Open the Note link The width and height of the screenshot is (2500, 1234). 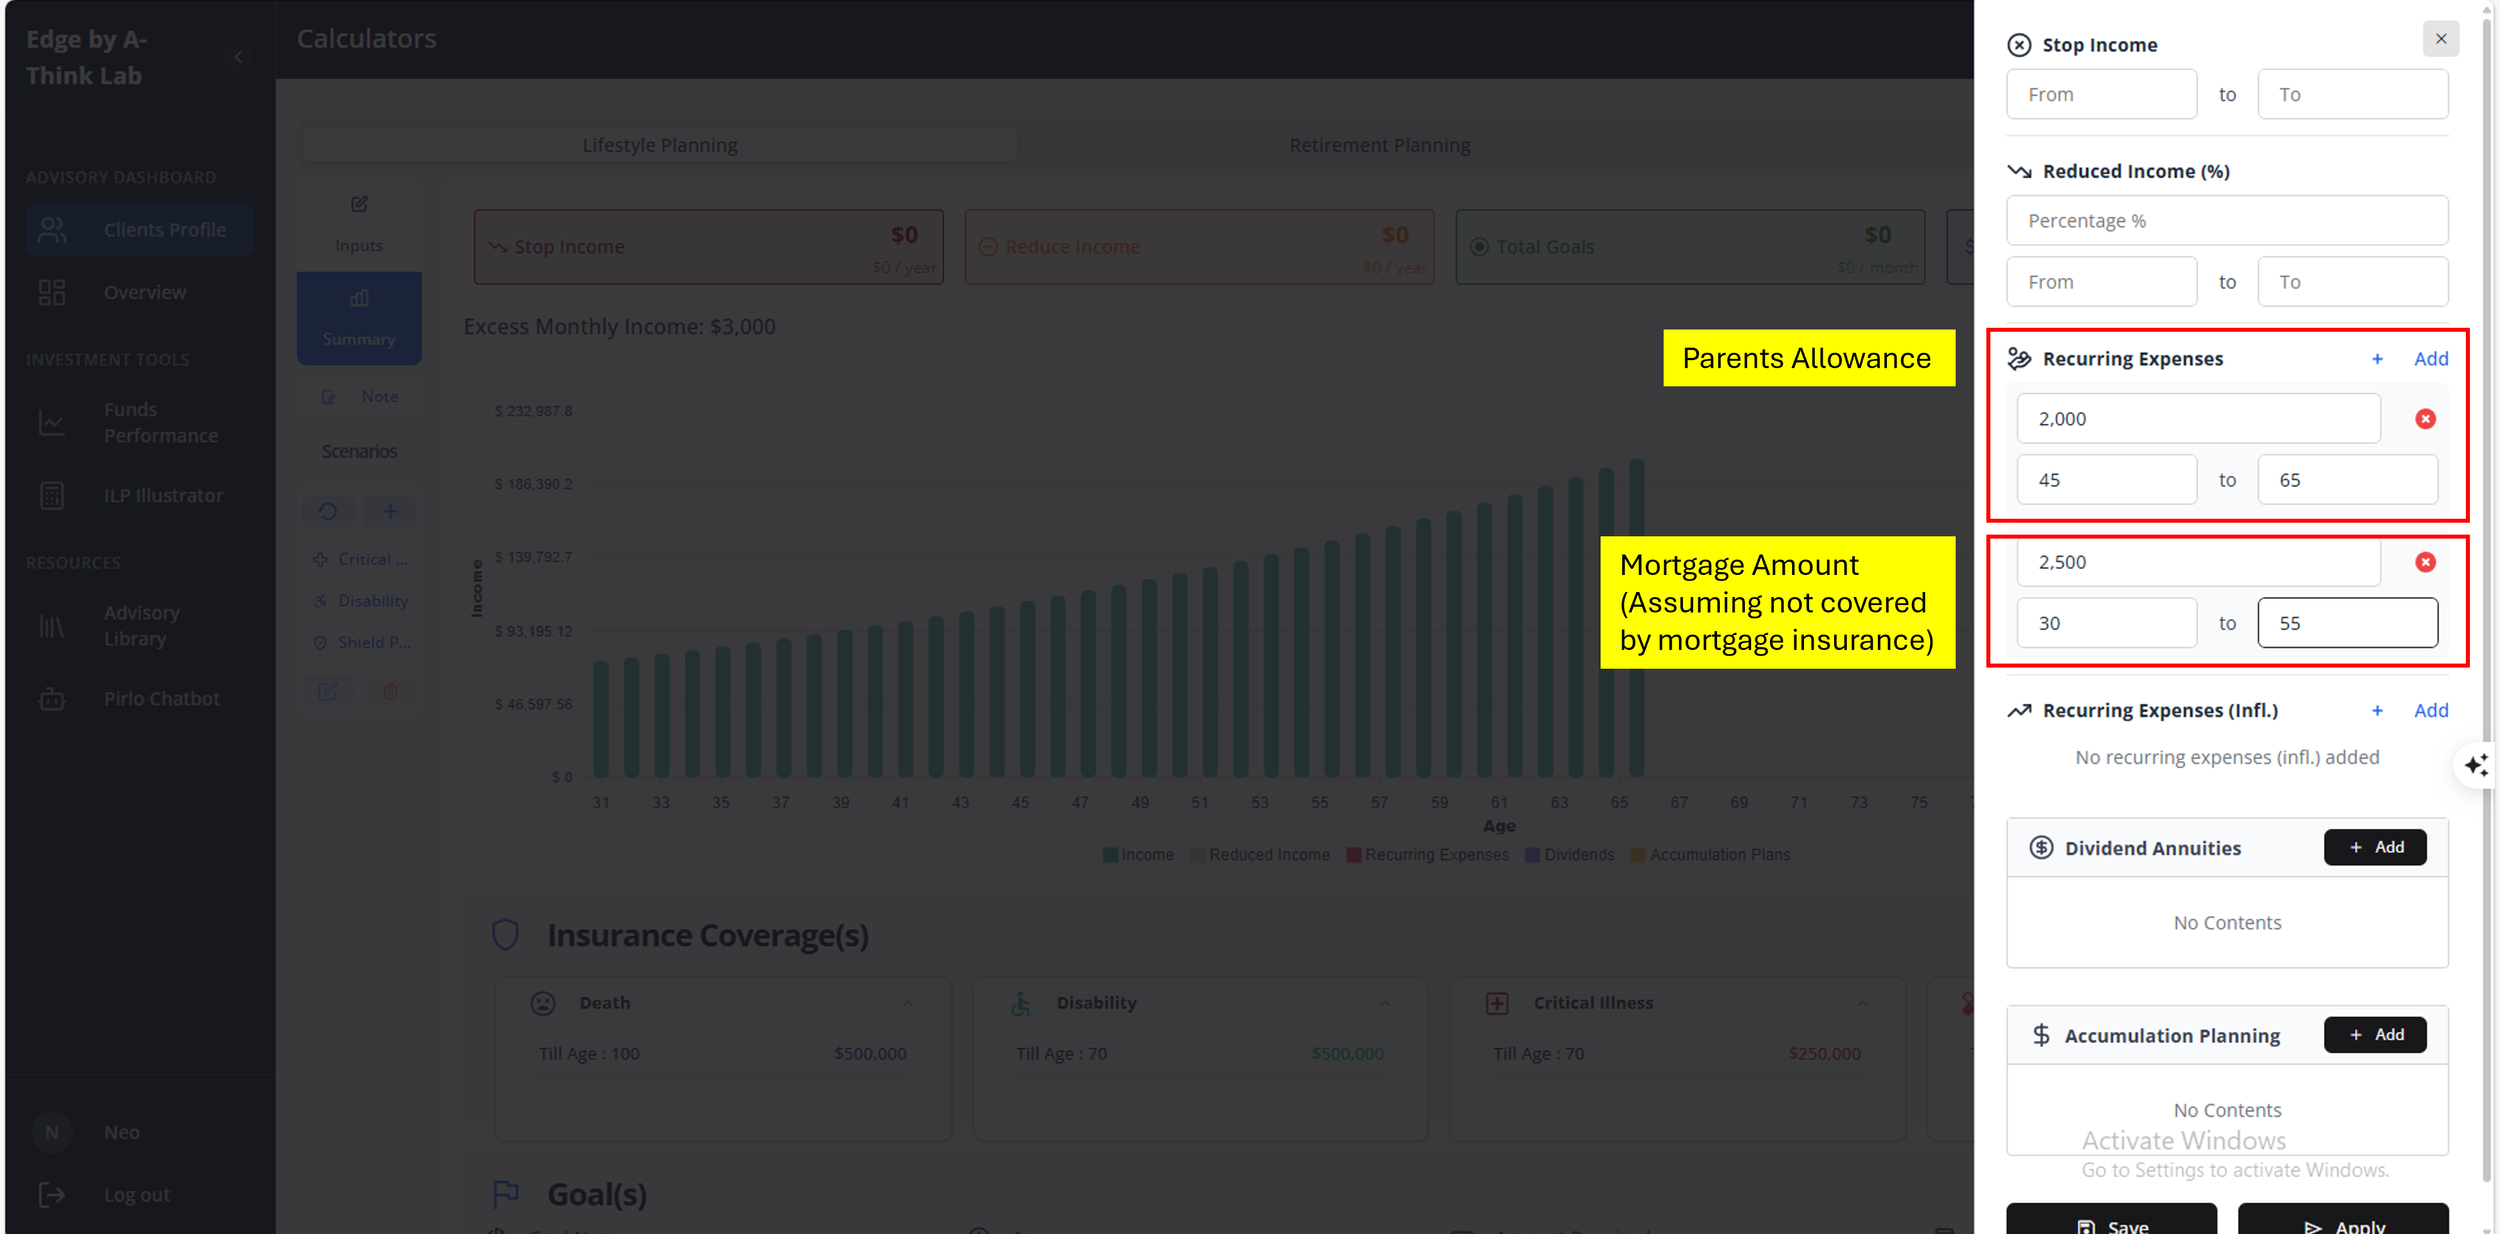click(x=360, y=396)
